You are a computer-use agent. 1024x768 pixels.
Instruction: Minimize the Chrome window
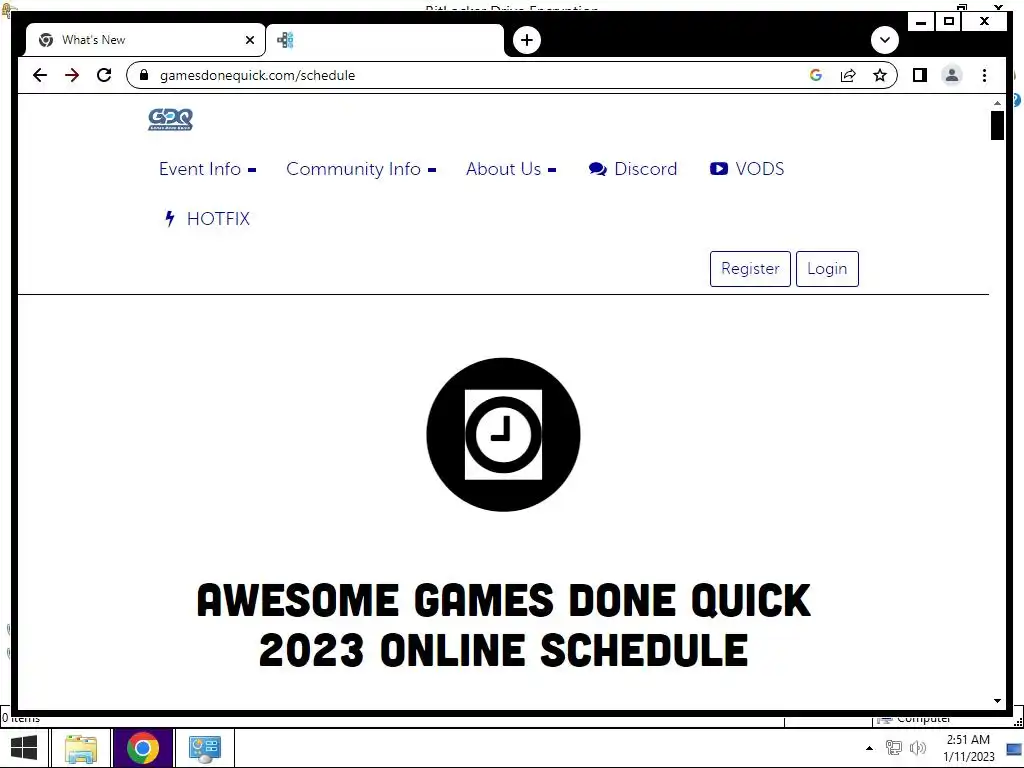point(921,22)
